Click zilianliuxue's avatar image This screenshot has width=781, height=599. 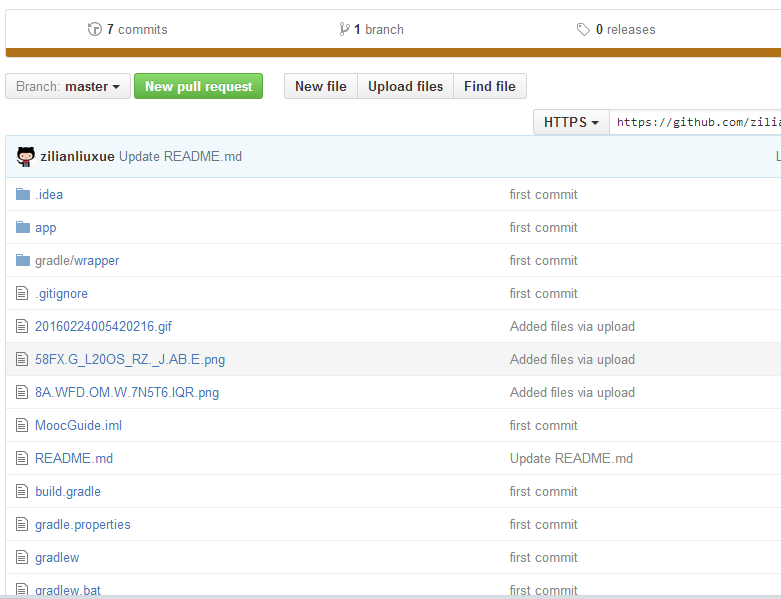point(26,156)
